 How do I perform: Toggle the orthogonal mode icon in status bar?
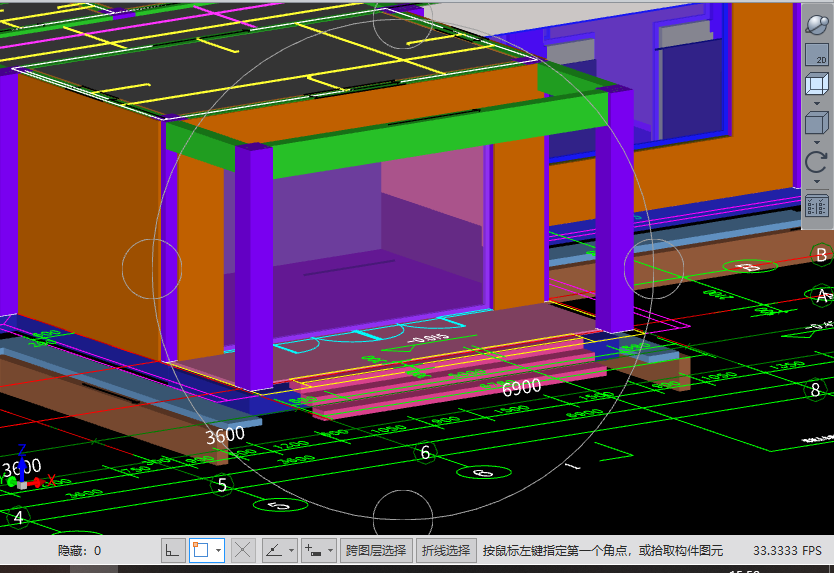click(173, 550)
